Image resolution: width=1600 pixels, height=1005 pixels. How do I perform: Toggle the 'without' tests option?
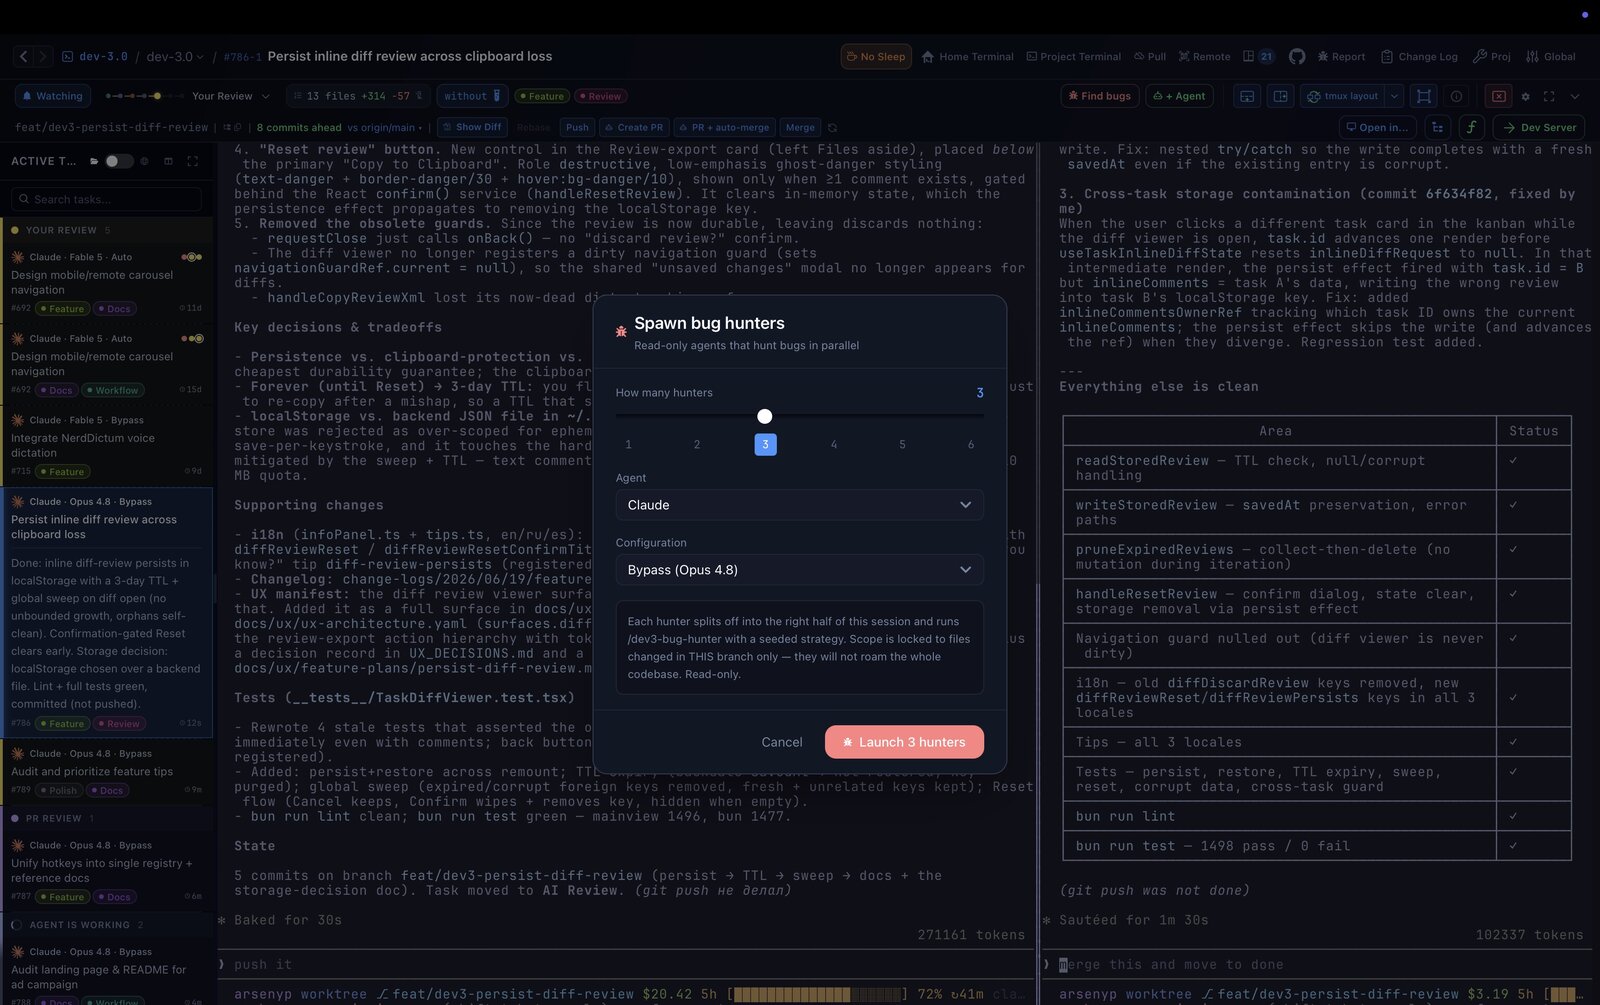point(472,96)
